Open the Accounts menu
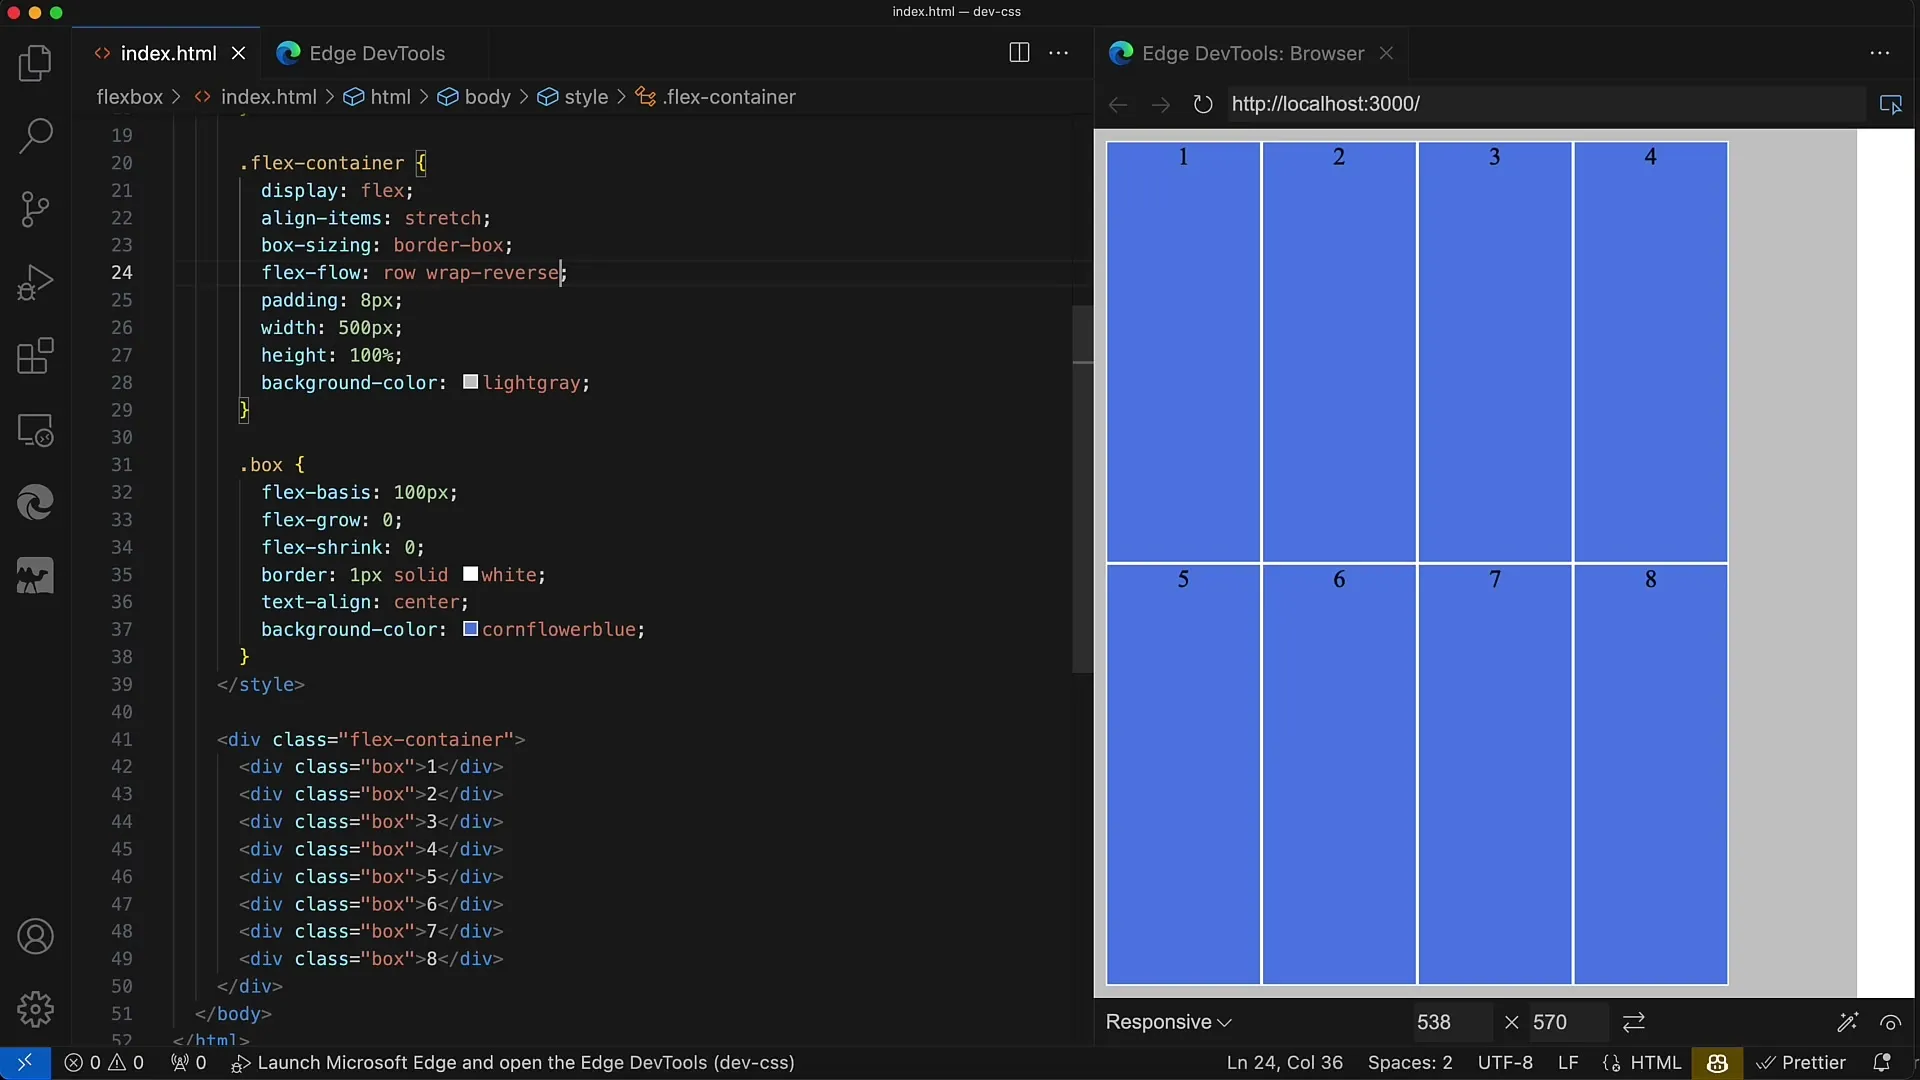The height and width of the screenshot is (1080, 1920). coord(35,937)
